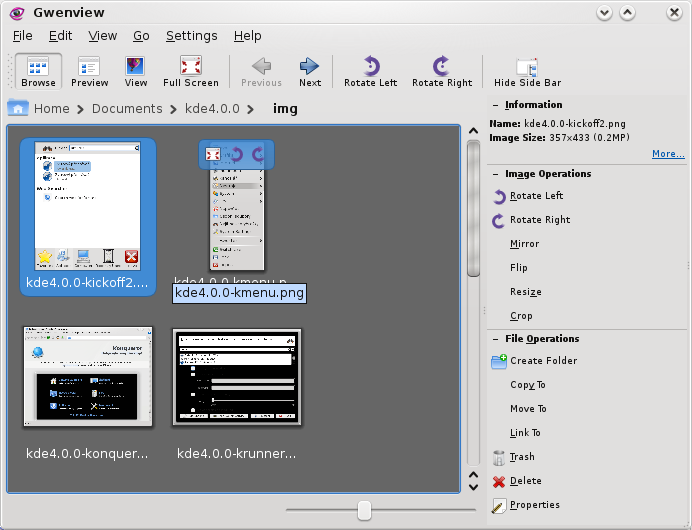This screenshot has height=530, width=692.
Task: Click the Home folder icon in breadcrumb
Action: pos(18,108)
